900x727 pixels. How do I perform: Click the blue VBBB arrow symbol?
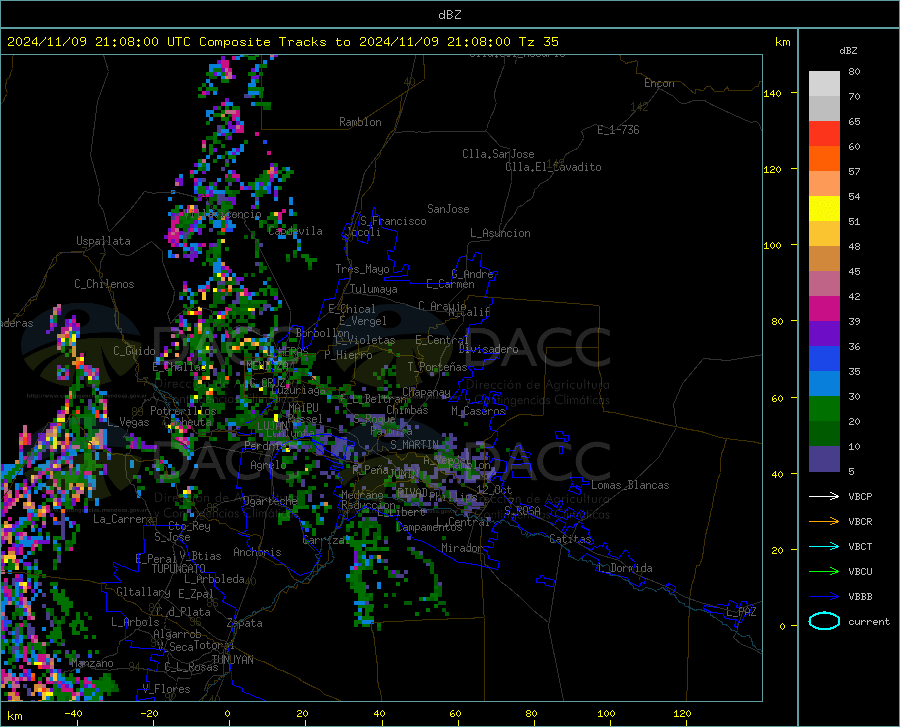[824, 596]
